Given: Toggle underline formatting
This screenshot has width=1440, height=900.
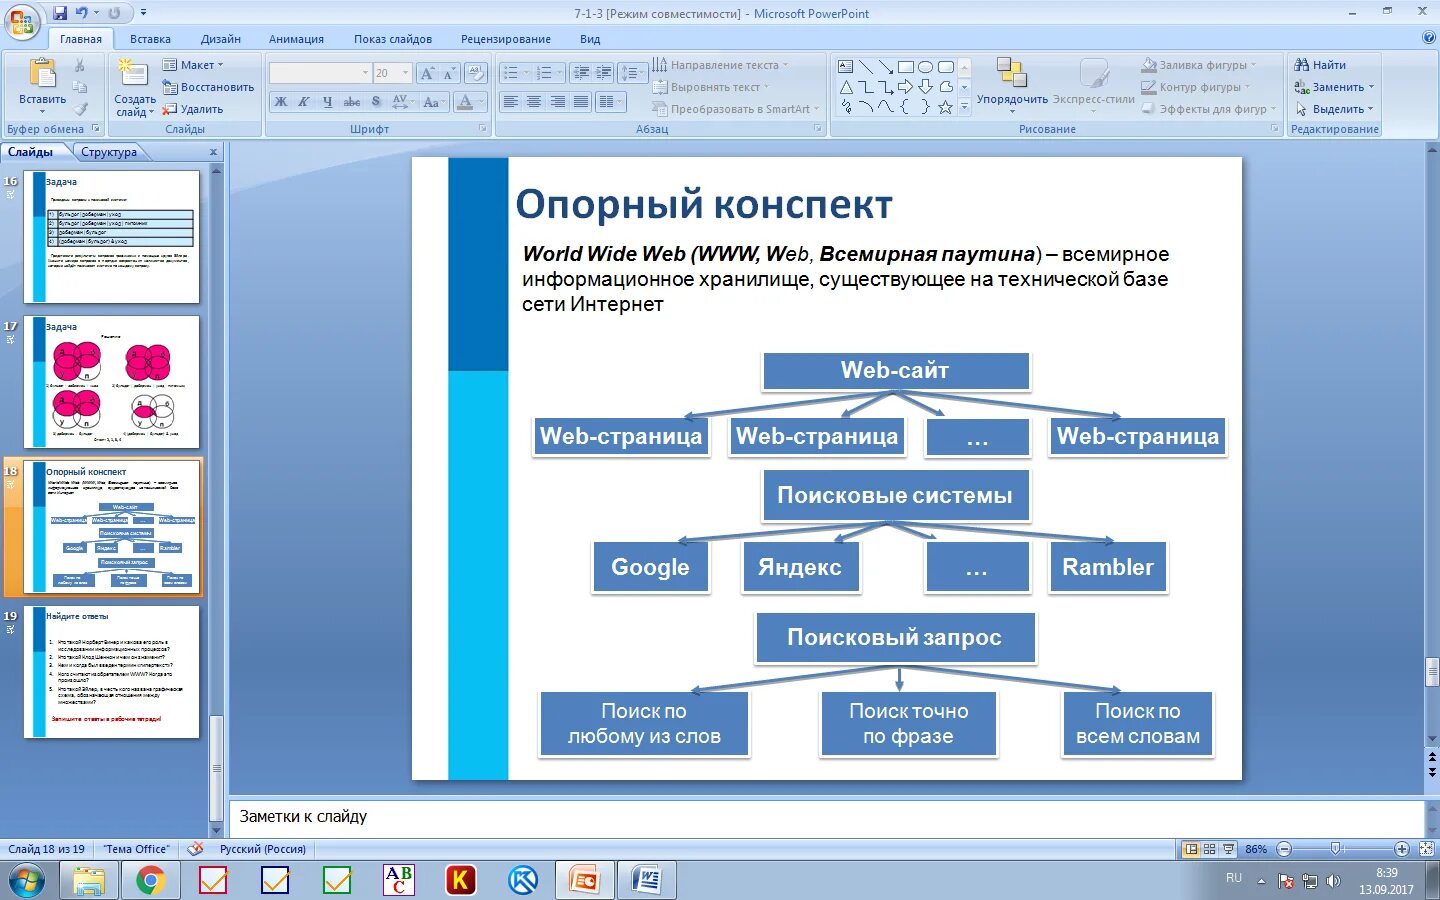Looking at the screenshot, I should [x=327, y=102].
